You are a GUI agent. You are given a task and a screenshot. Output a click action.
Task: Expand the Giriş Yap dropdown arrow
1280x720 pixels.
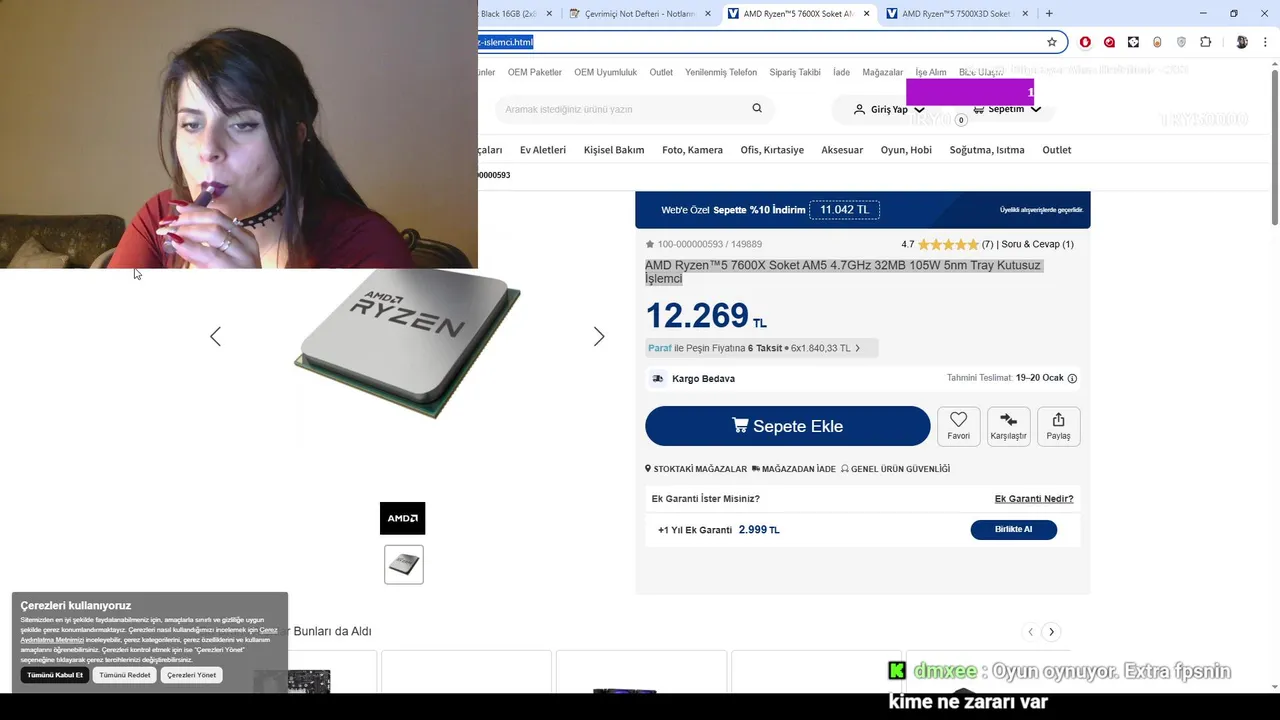point(919,110)
